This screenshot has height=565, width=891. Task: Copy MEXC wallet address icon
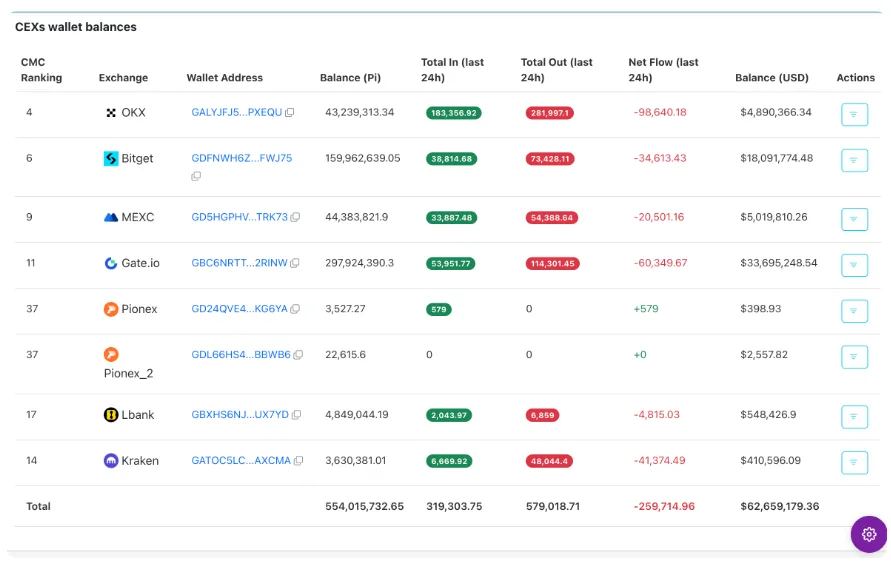(x=295, y=217)
